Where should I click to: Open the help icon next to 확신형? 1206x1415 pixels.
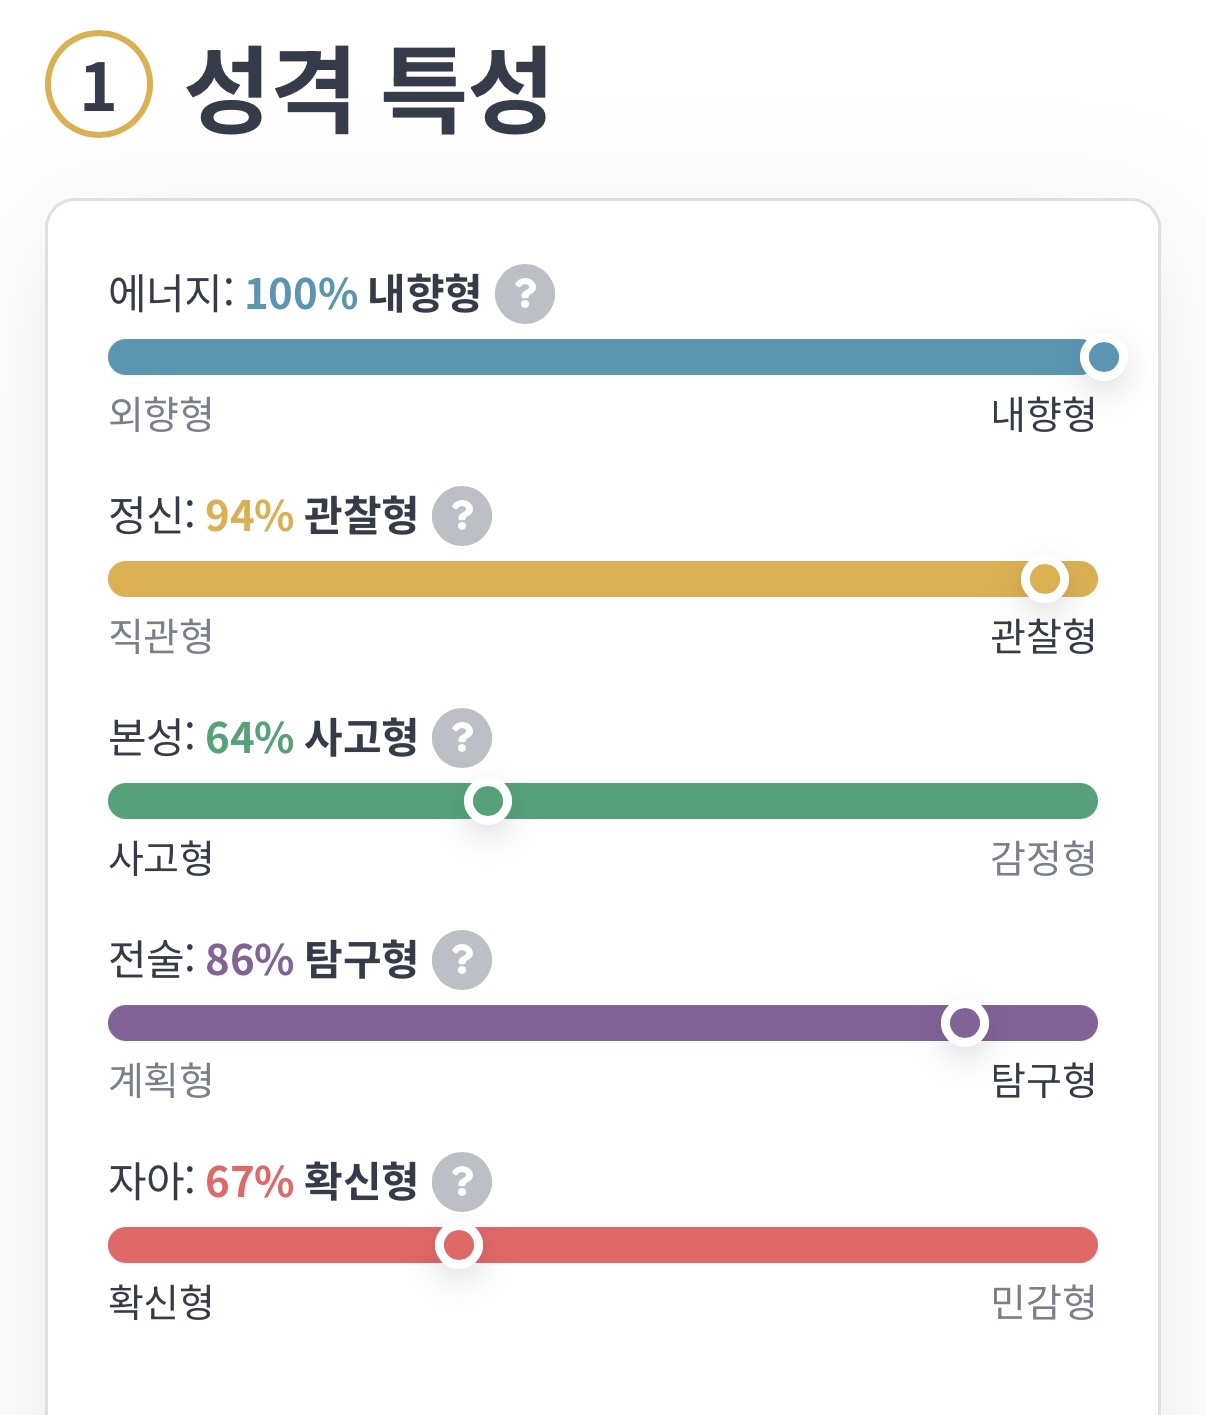[x=462, y=1182]
